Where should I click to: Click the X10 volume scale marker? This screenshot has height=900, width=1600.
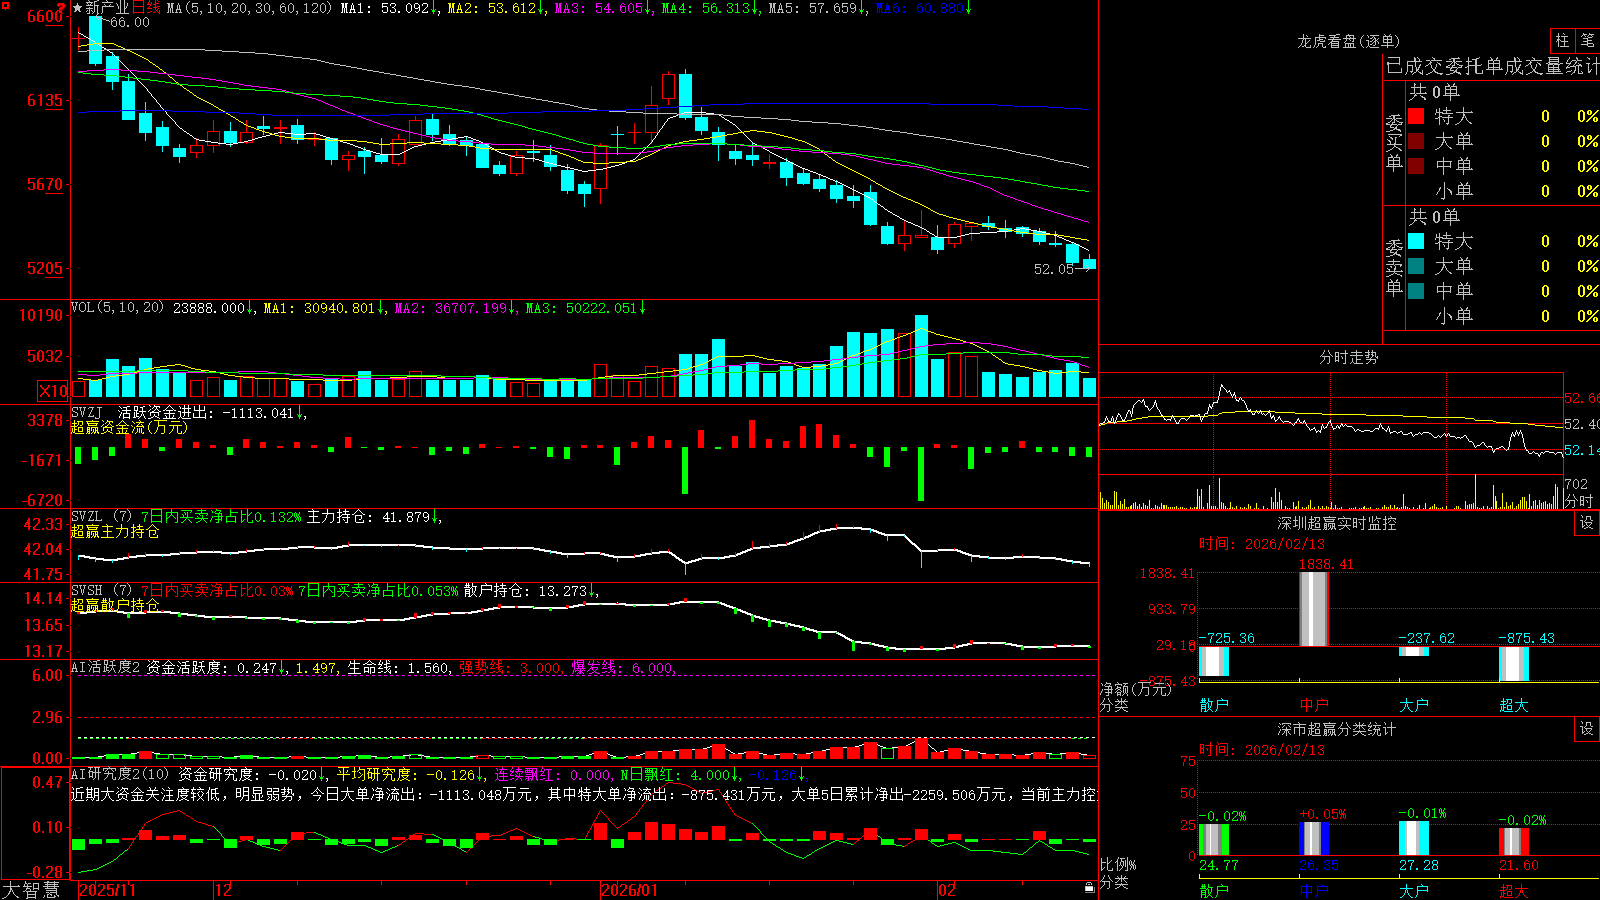point(53,390)
